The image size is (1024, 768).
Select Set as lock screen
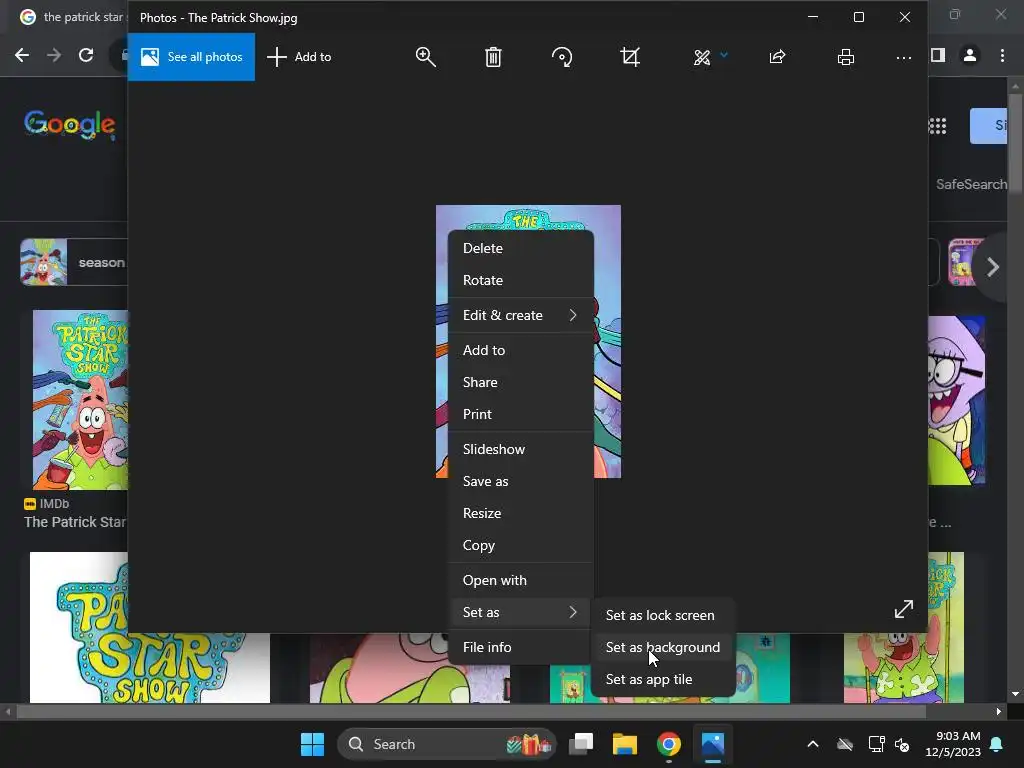tap(663, 615)
